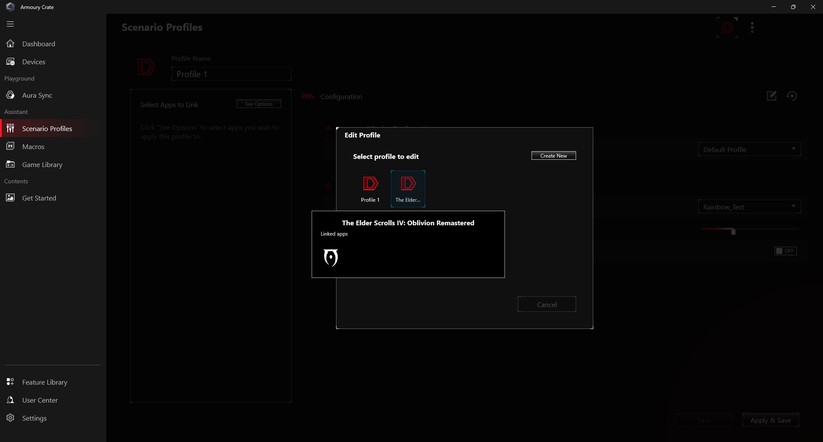This screenshot has height=442, width=823.
Task: Go to Game Library in sidebar
Action: 42,164
